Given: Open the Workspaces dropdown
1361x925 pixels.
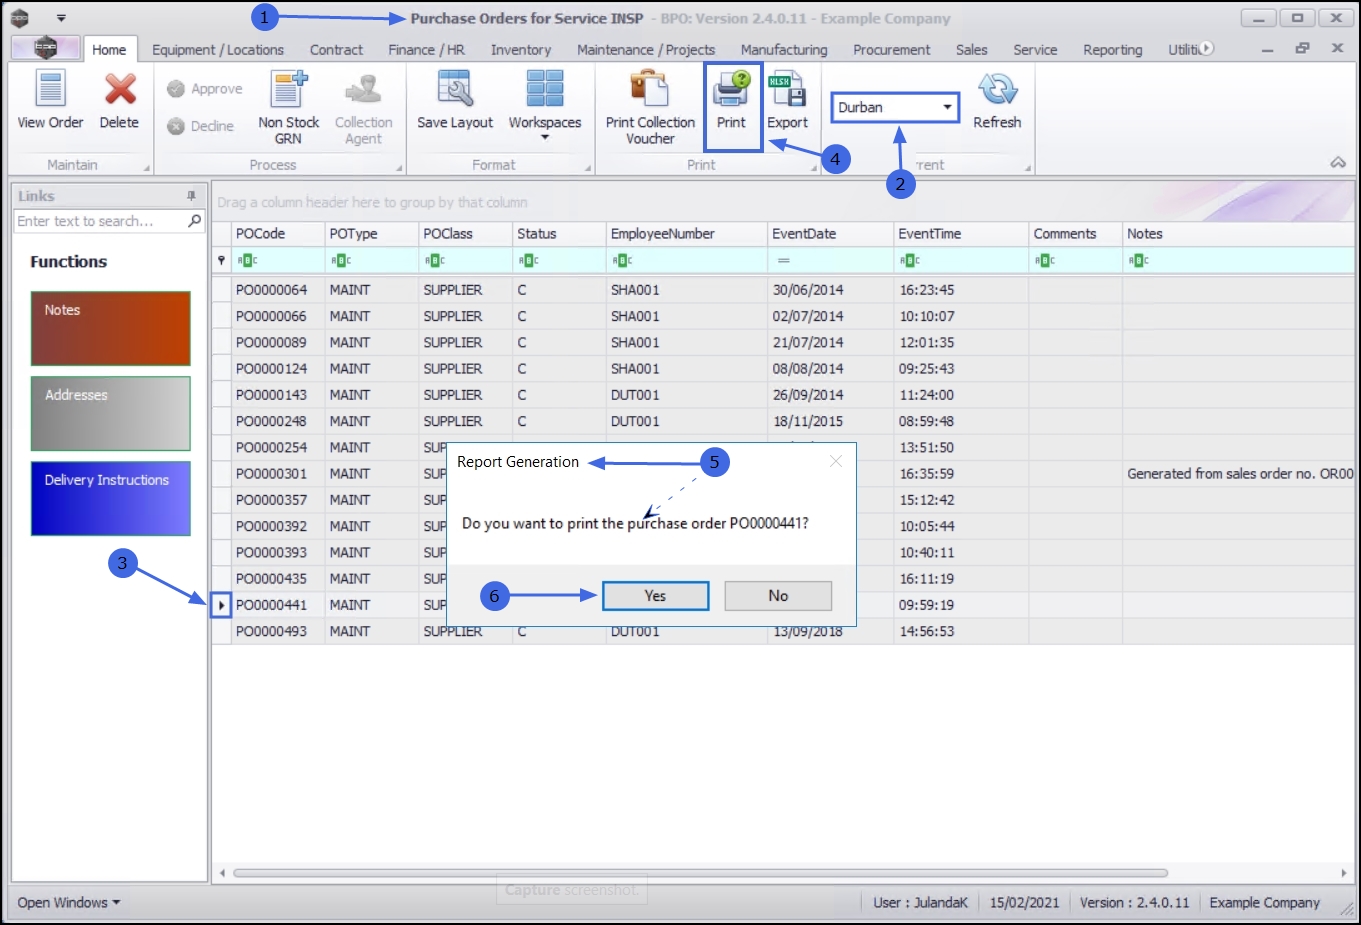Looking at the screenshot, I should [x=545, y=106].
